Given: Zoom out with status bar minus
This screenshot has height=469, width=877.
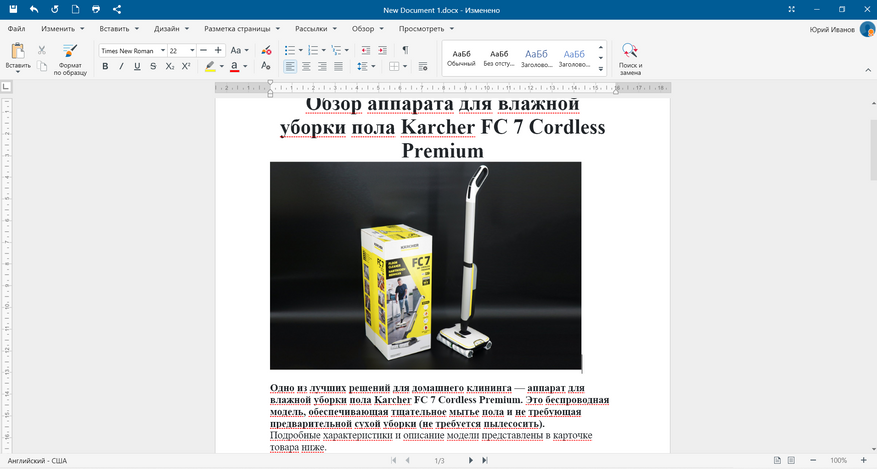Looking at the screenshot, I should coord(813,461).
